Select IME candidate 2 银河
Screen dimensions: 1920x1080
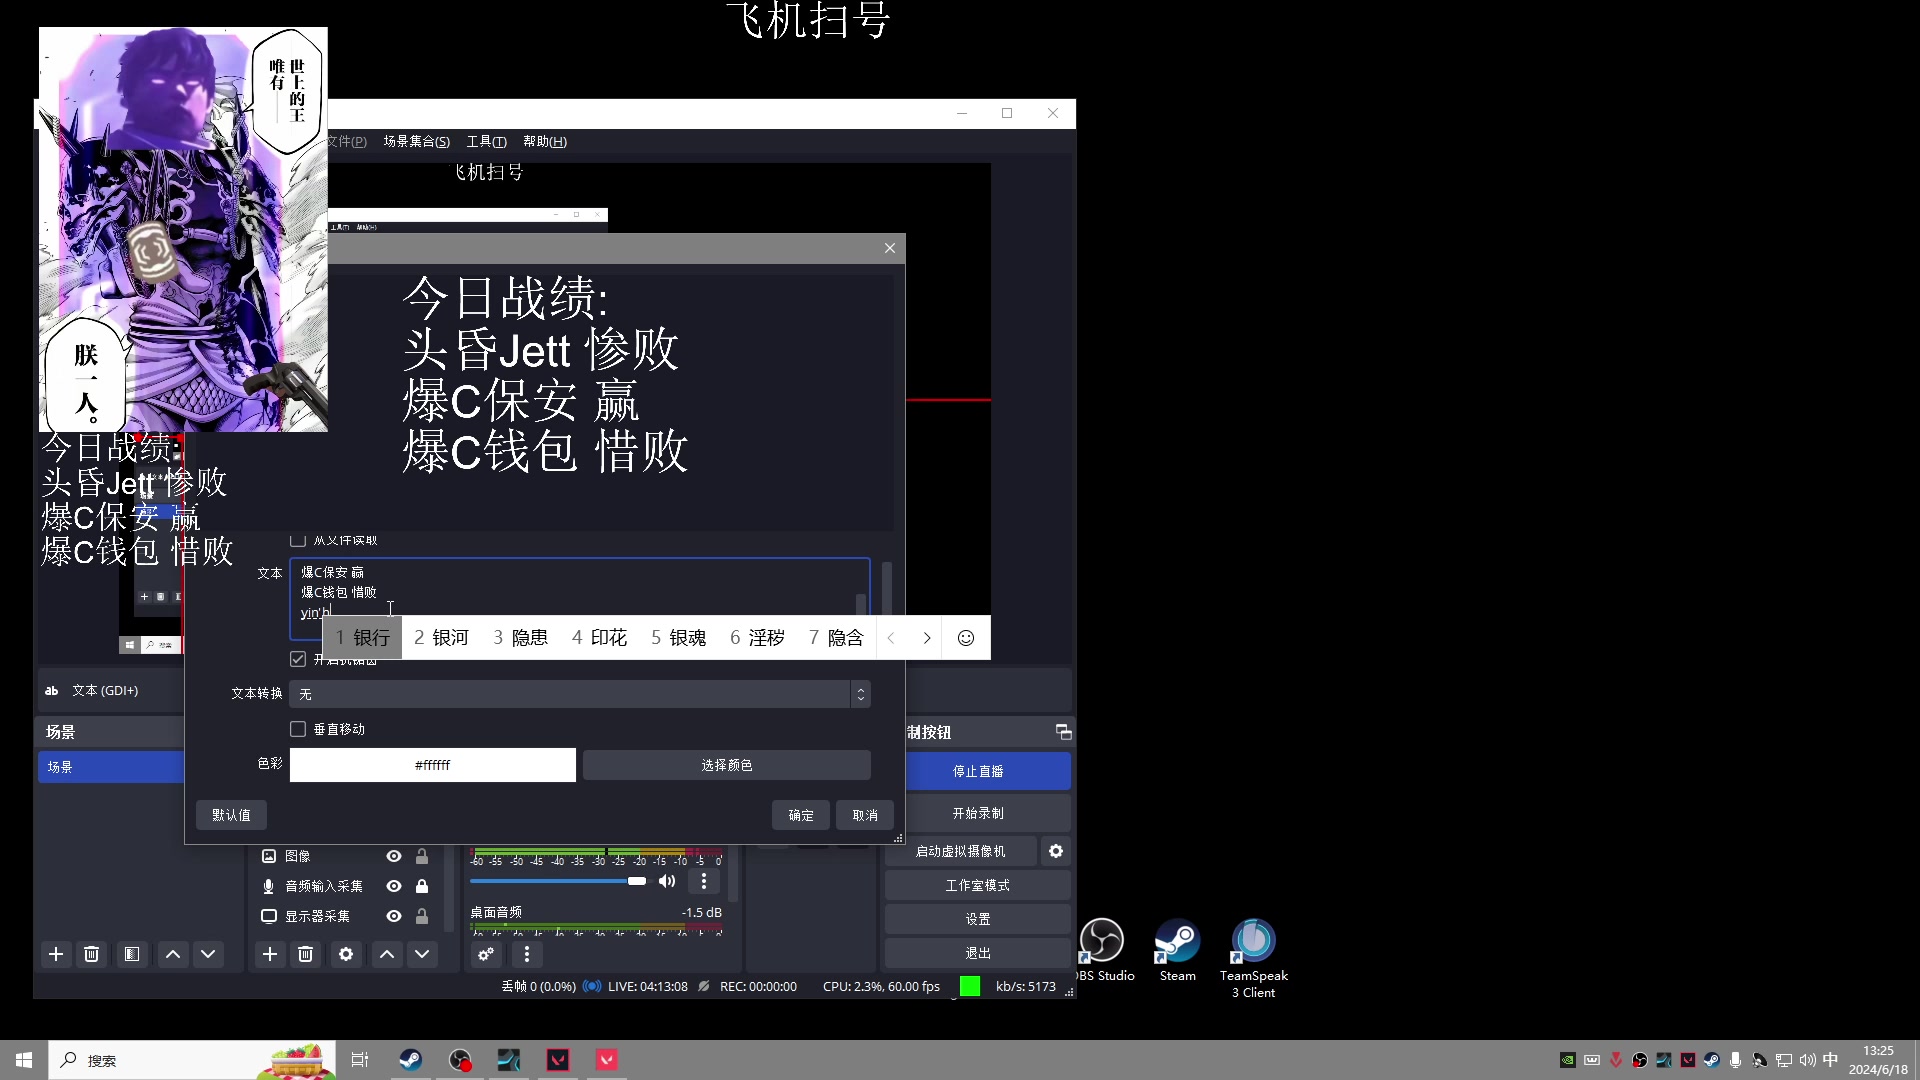[x=442, y=638]
